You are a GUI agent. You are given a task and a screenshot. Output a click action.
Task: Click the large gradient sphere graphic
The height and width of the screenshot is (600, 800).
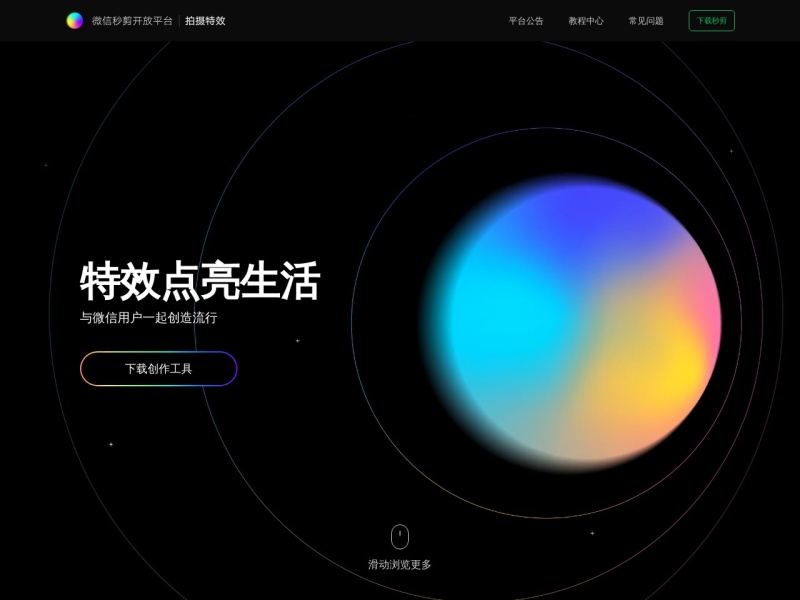tap(571, 321)
